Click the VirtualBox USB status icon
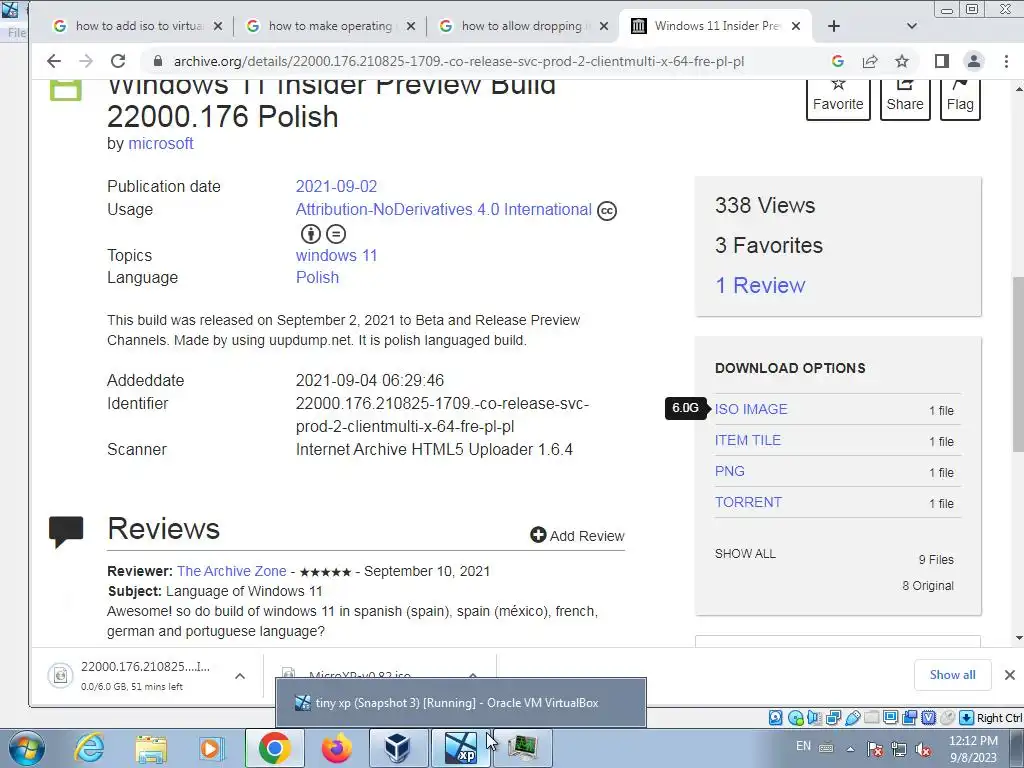 tap(853, 718)
